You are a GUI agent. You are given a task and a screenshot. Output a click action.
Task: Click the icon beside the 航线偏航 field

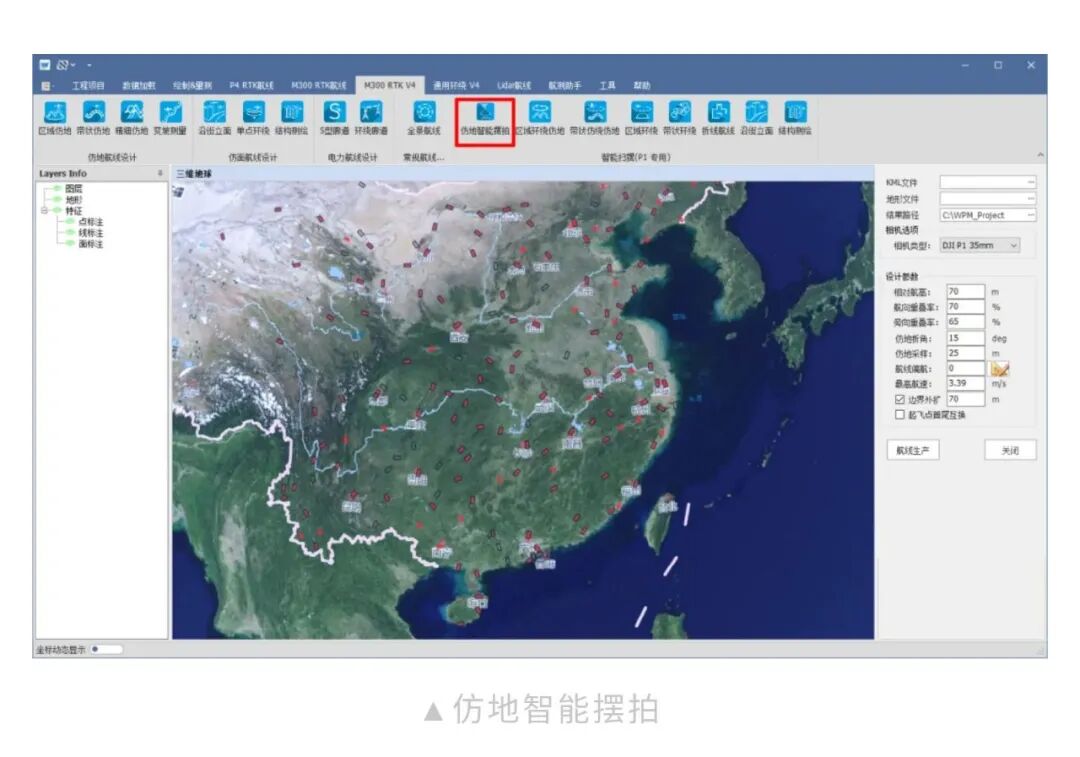[x=999, y=369]
